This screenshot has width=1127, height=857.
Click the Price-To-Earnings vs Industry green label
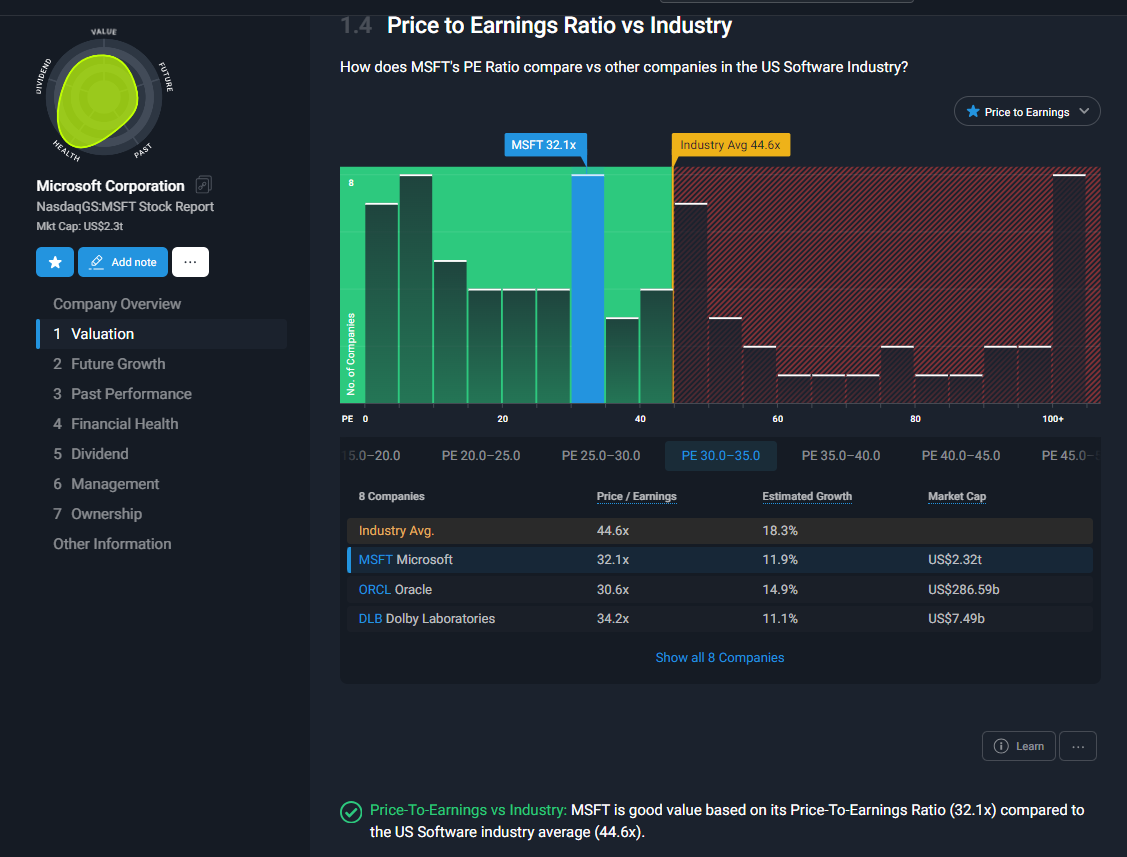tap(468, 810)
